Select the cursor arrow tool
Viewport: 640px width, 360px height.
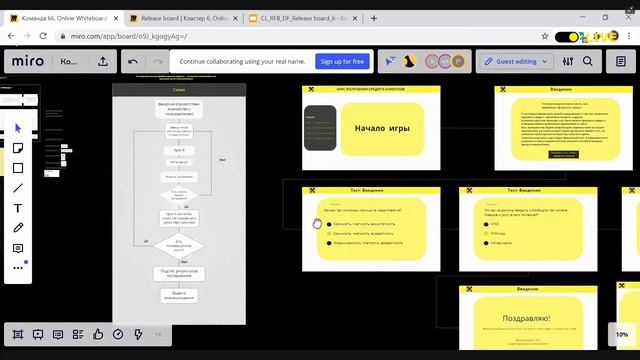pos(18,128)
